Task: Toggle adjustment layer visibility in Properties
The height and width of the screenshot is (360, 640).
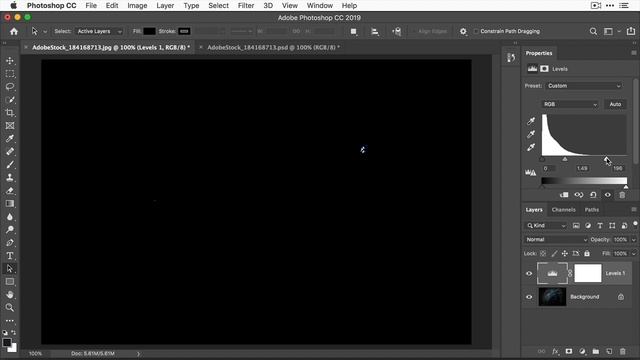Action: click(x=608, y=195)
